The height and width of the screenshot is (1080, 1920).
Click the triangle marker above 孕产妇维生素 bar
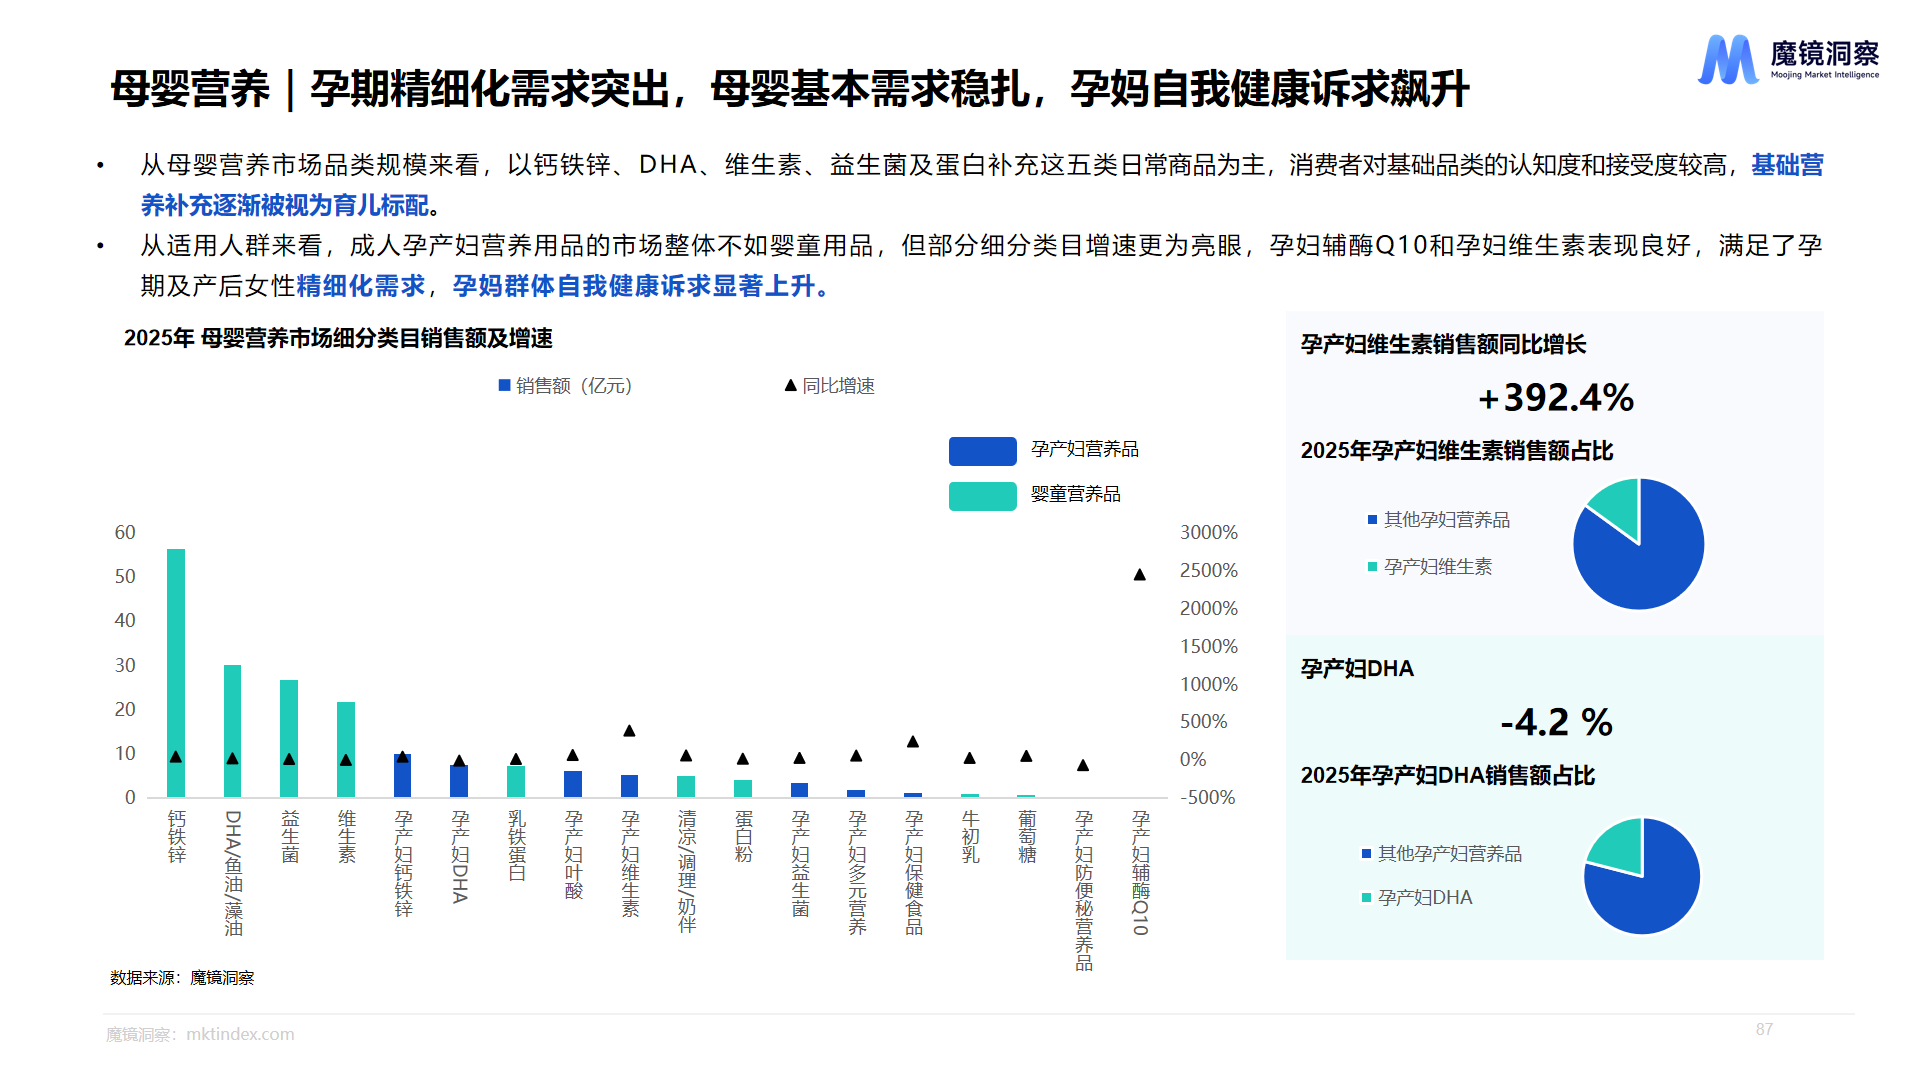[629, 731]
